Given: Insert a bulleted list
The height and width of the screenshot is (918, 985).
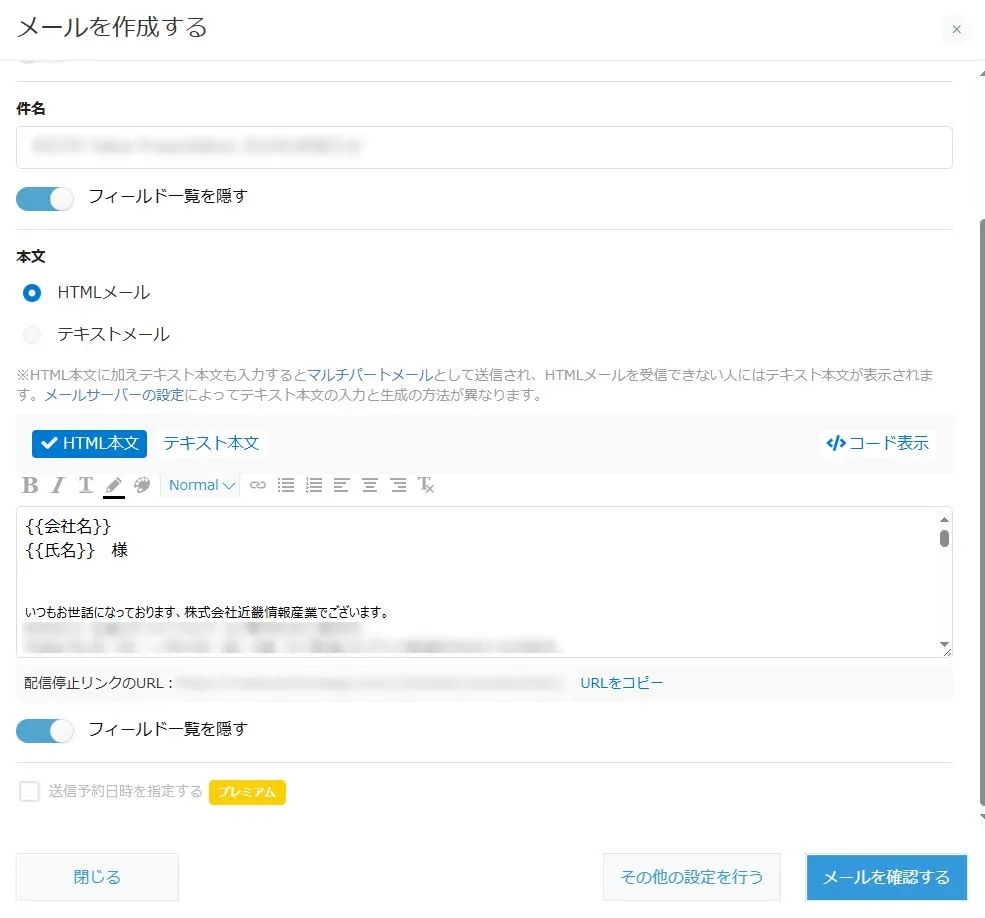Looking at the screenshot, I should [286, 485].
